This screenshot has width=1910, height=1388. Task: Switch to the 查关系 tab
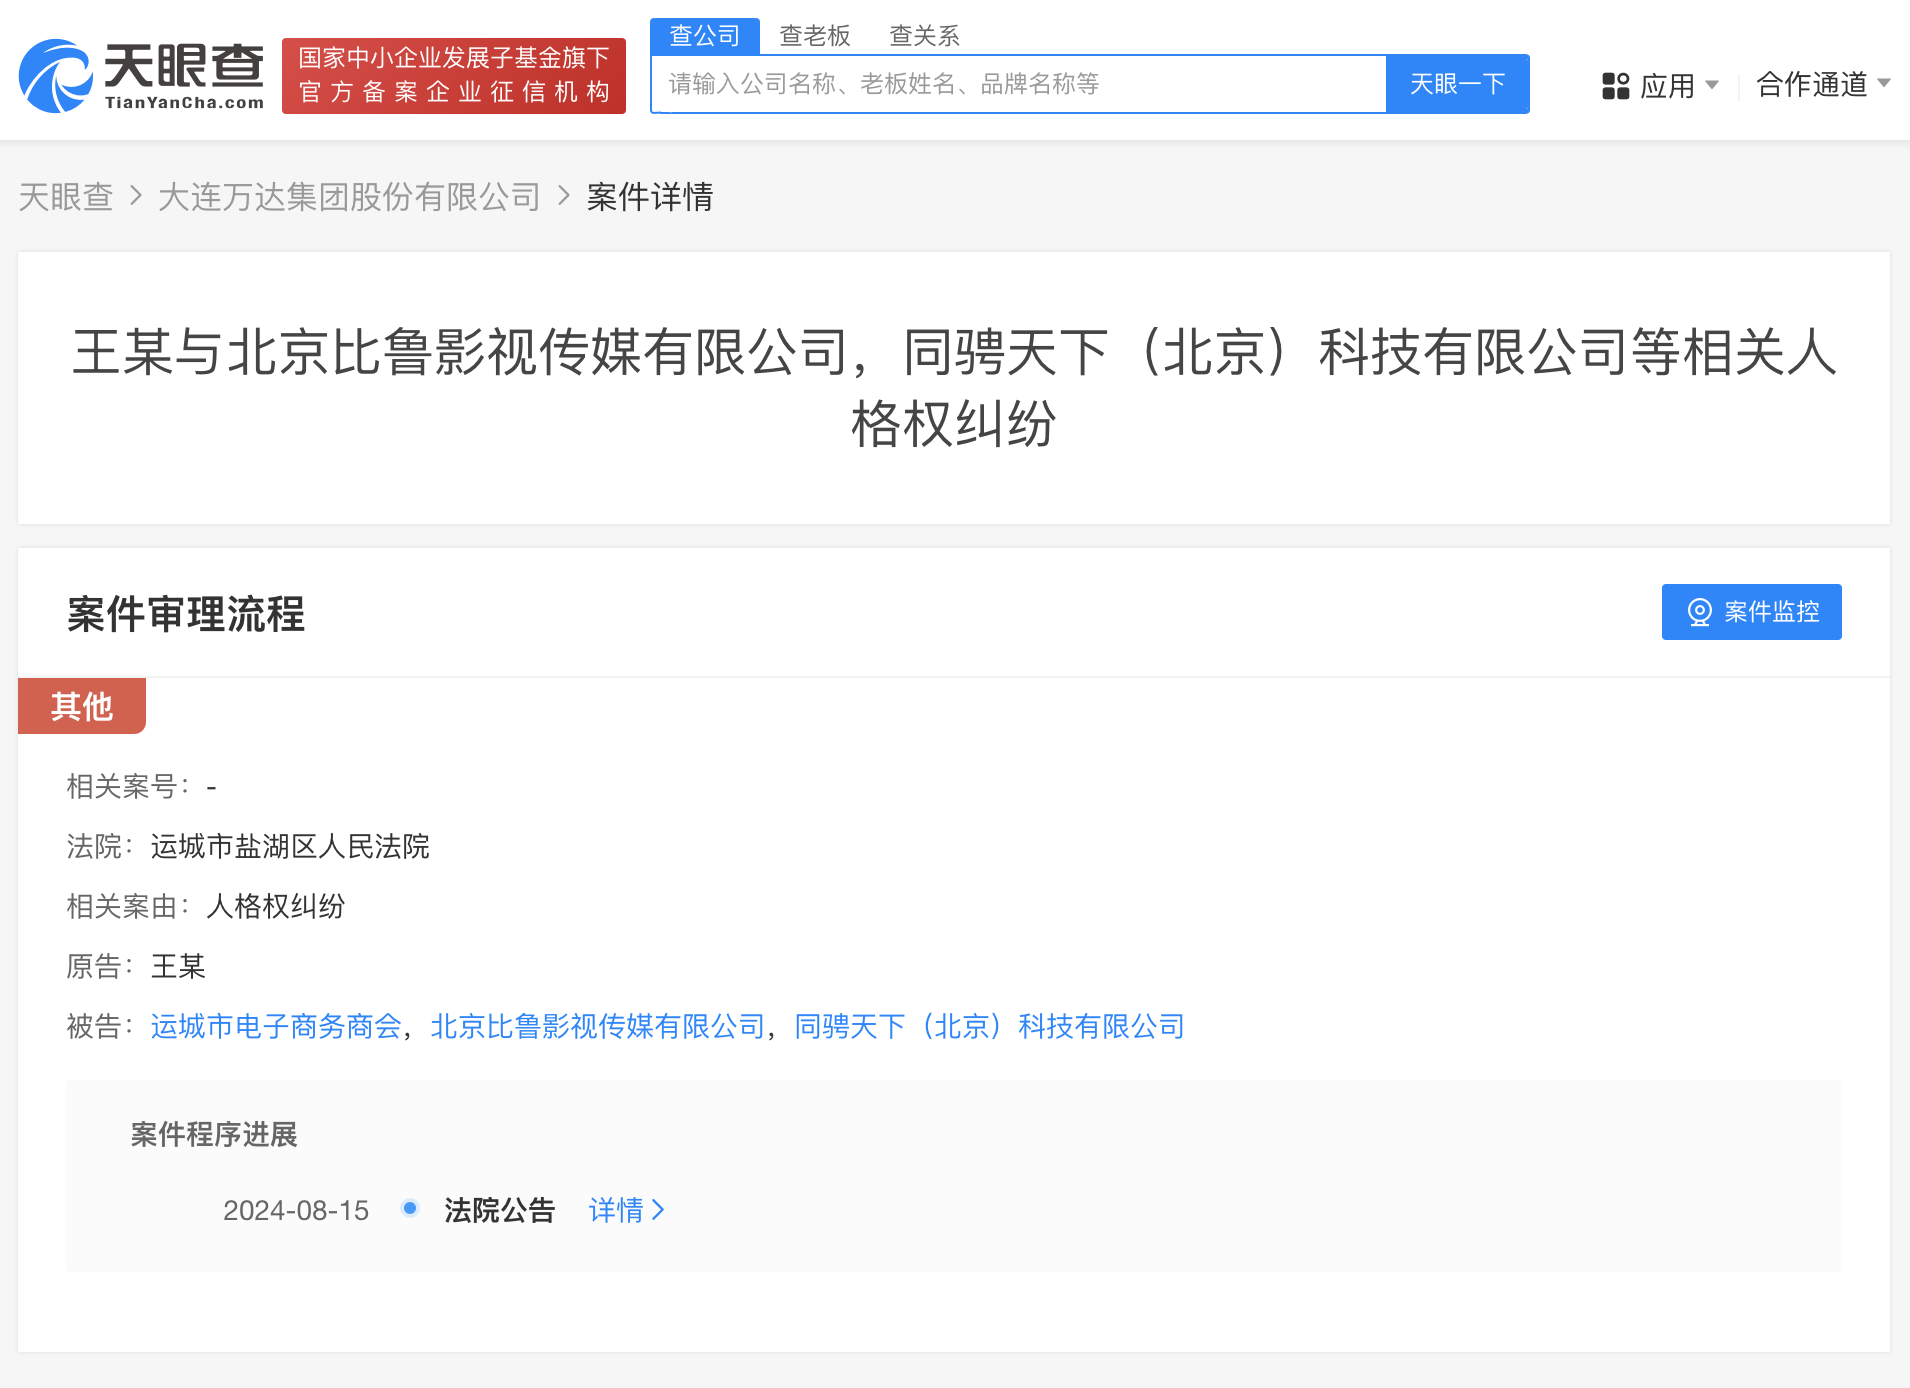[925, 36]
